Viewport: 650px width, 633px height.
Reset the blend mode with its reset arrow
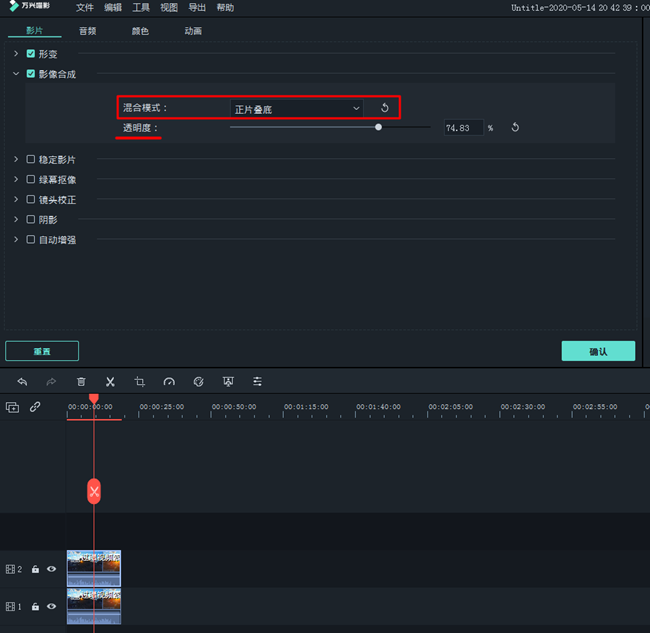point(385,108)
